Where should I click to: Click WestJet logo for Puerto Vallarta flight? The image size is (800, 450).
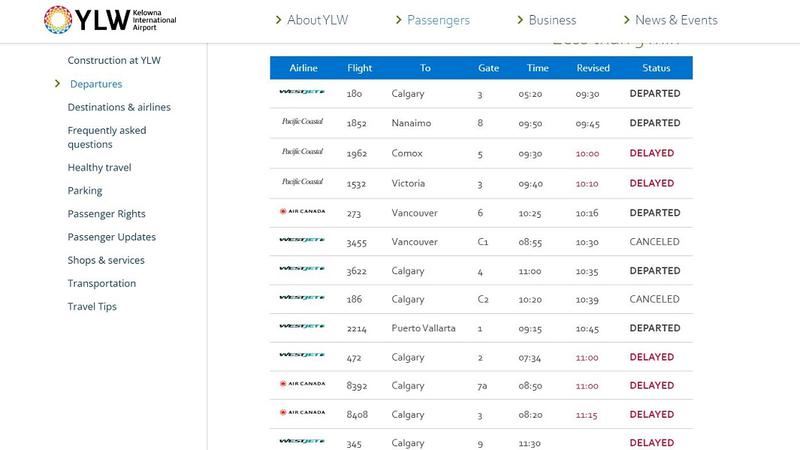point(302,328)
